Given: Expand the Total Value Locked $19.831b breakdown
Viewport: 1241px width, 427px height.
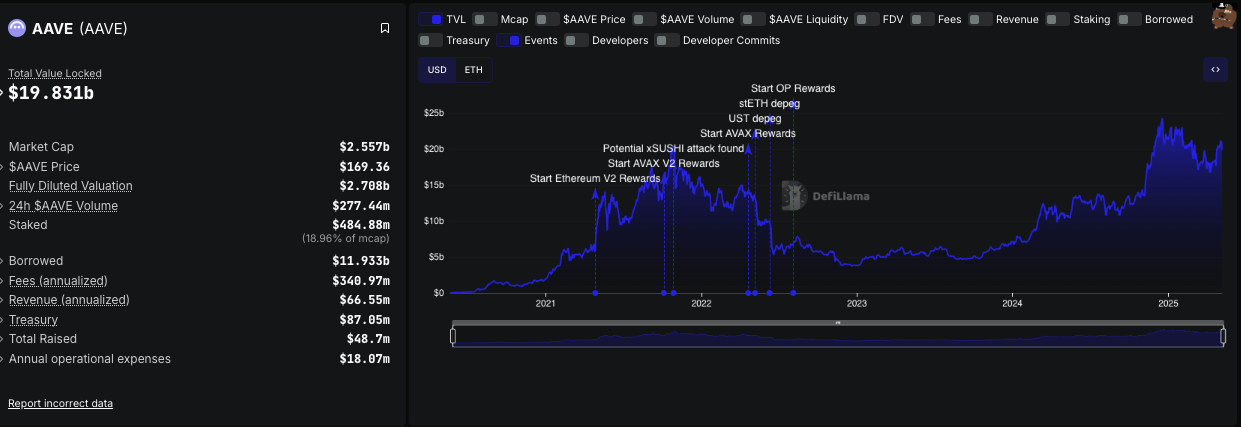Looking at the screenshot, I should 3,92.
